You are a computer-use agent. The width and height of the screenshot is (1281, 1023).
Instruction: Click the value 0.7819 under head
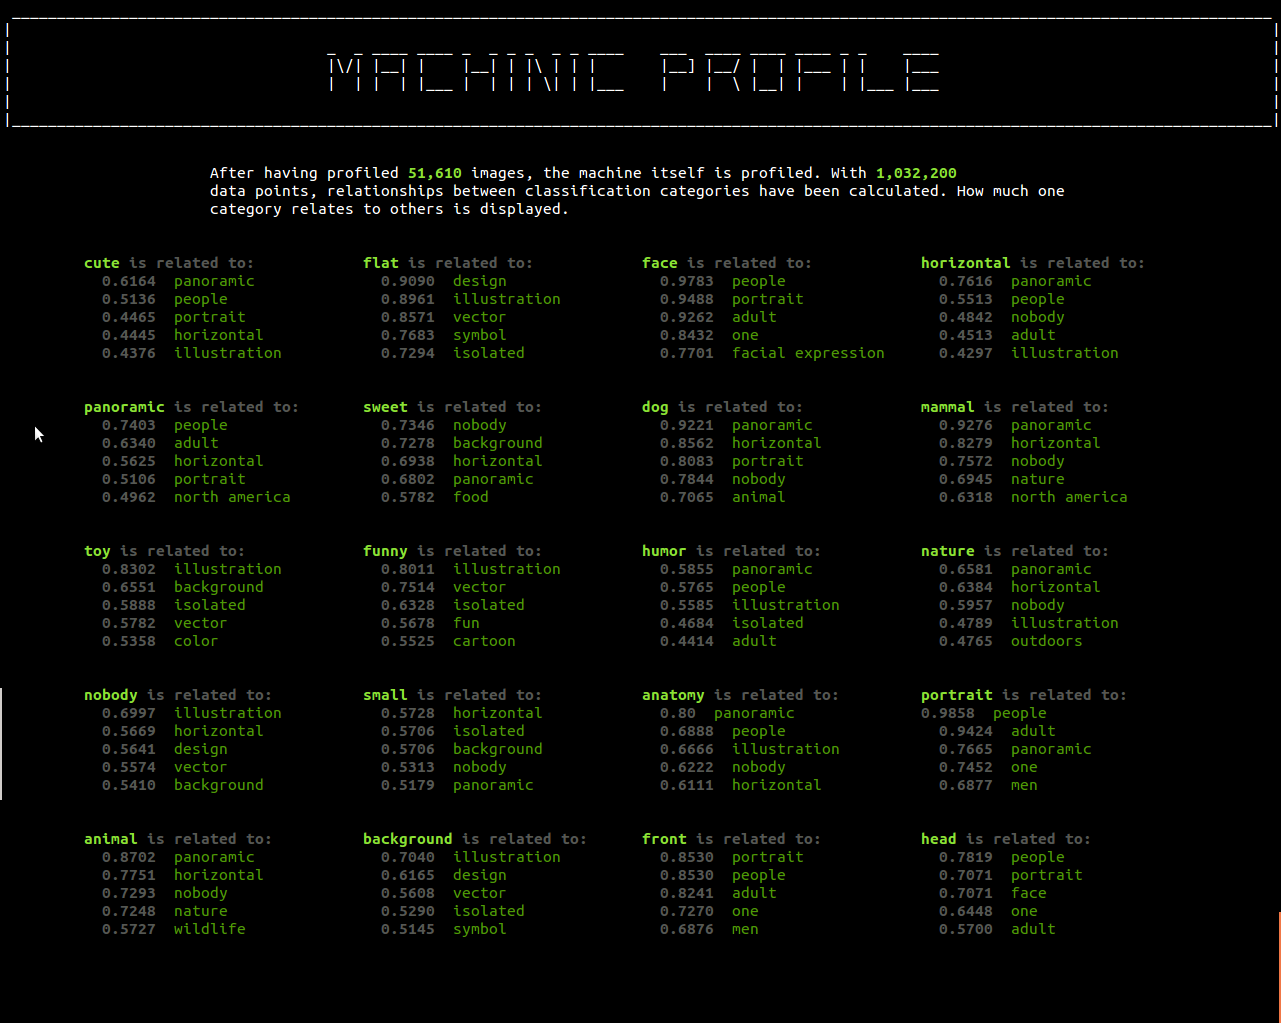(x=966, y=857)
